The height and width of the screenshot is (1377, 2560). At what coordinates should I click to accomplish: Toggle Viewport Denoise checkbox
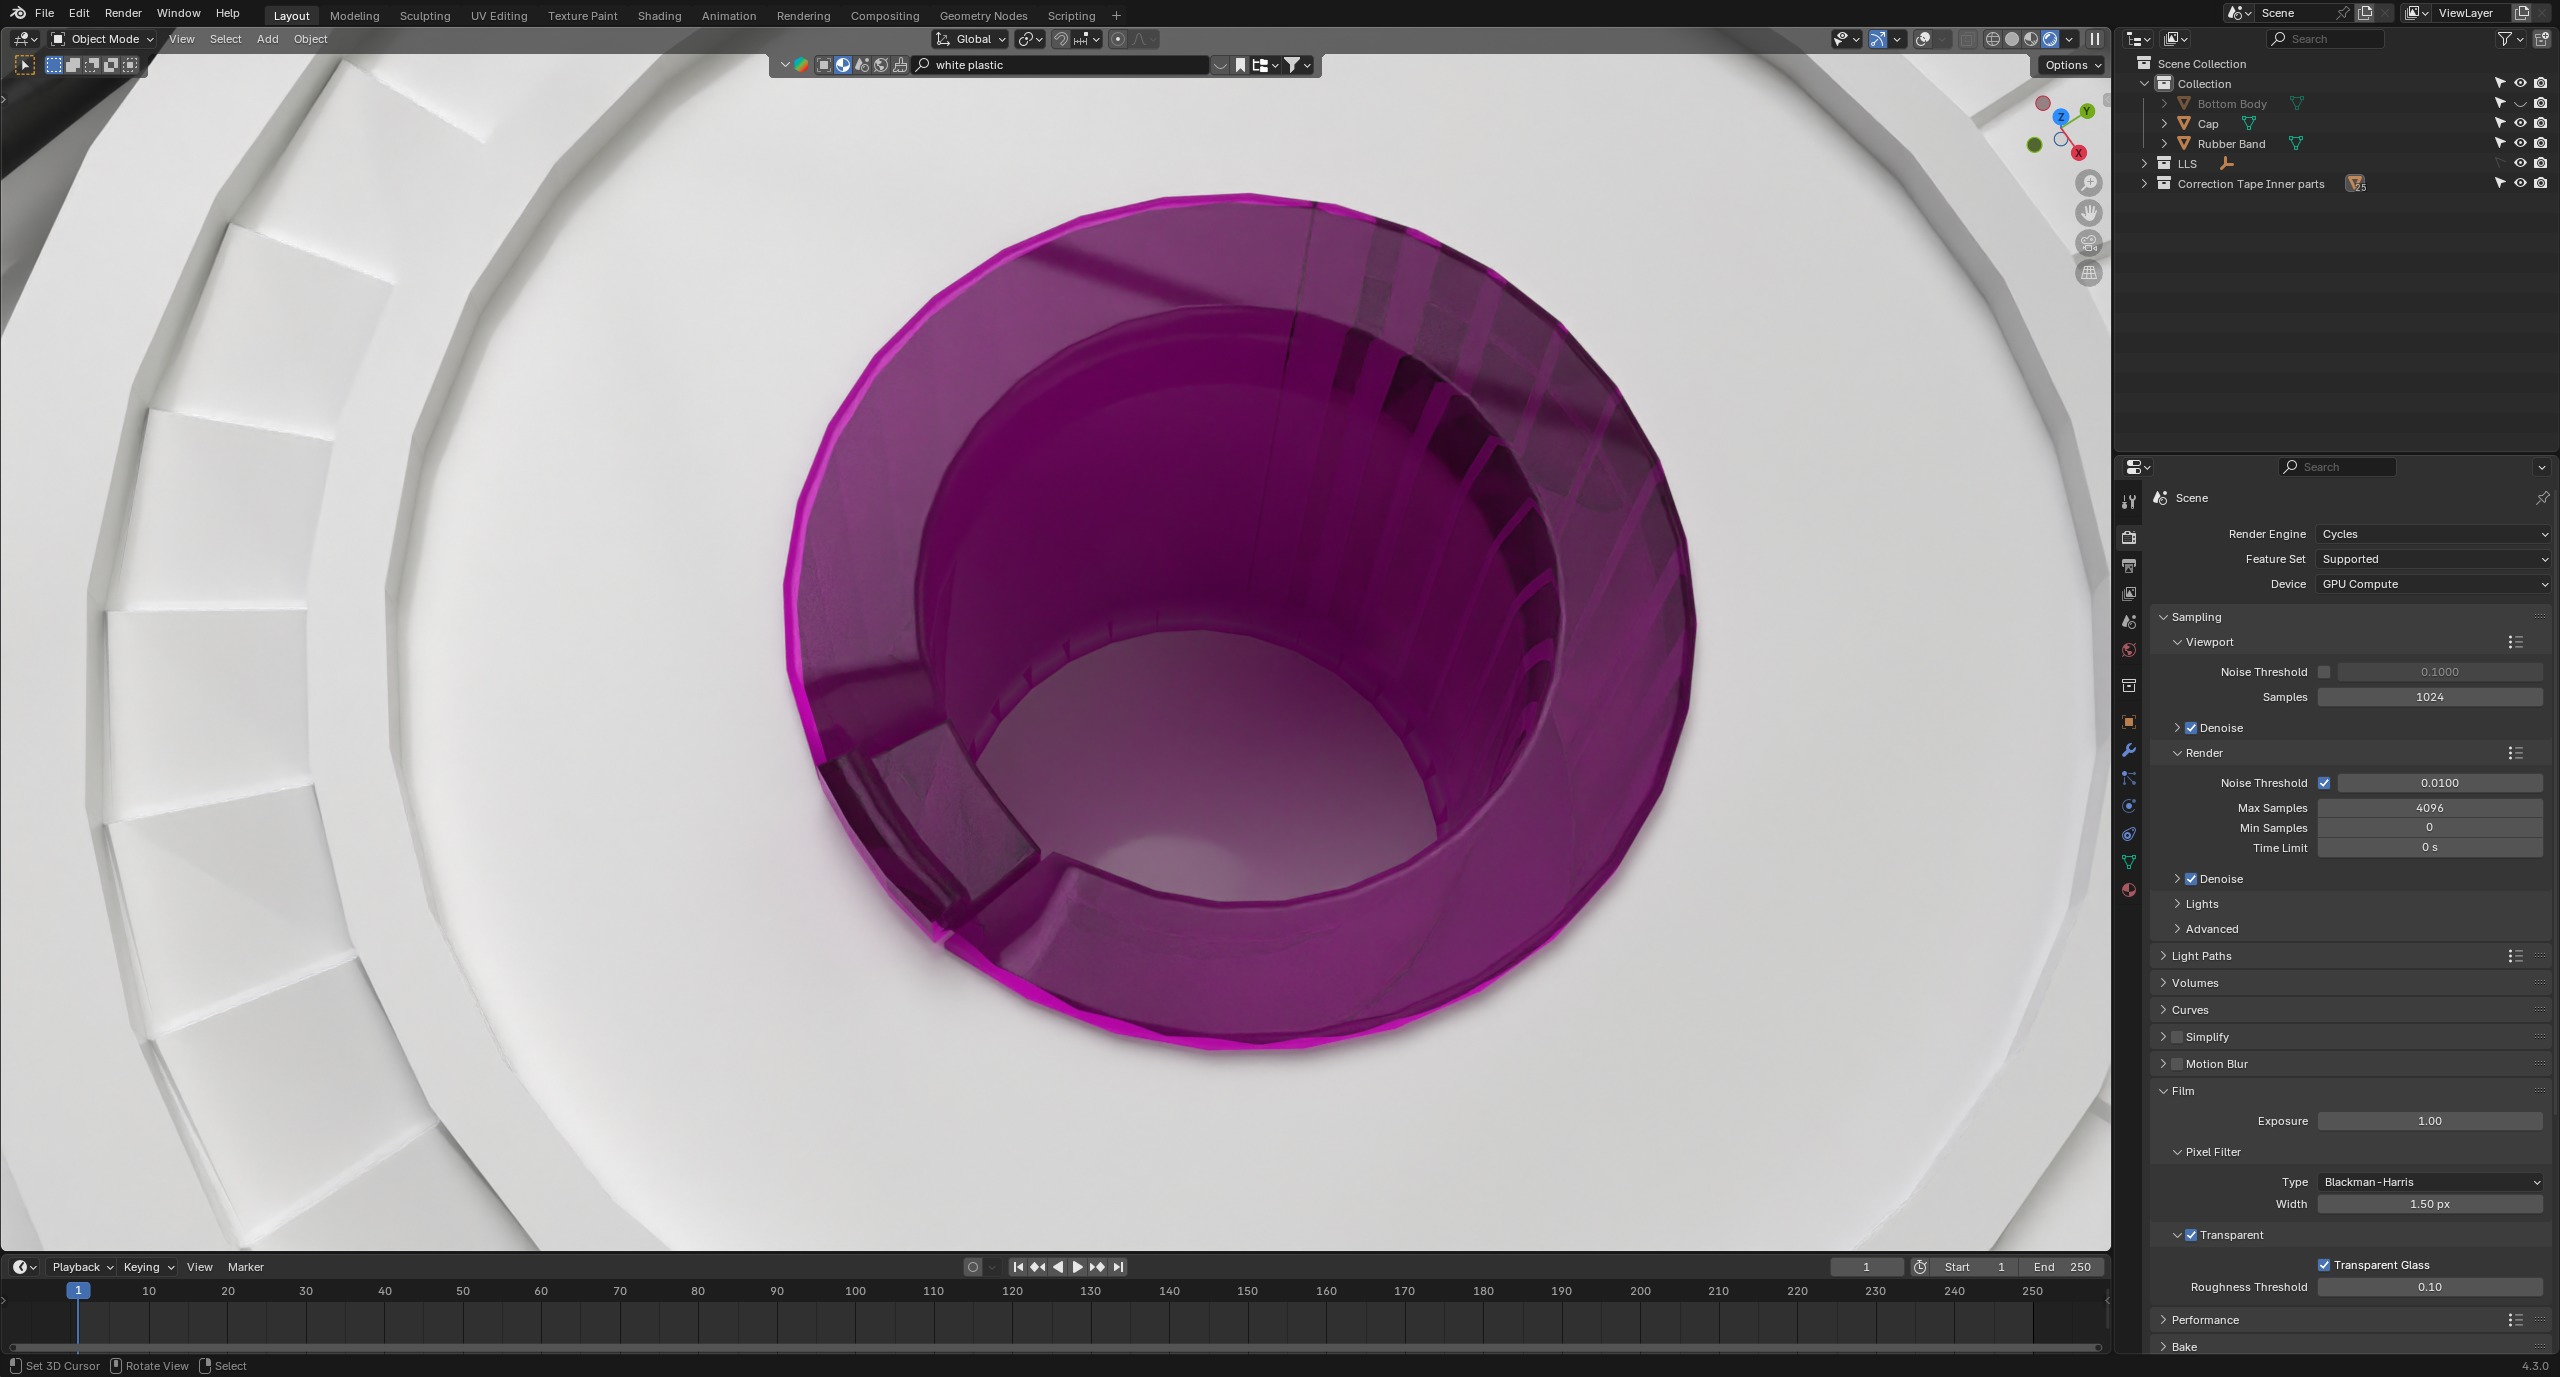pos(2191,728)
